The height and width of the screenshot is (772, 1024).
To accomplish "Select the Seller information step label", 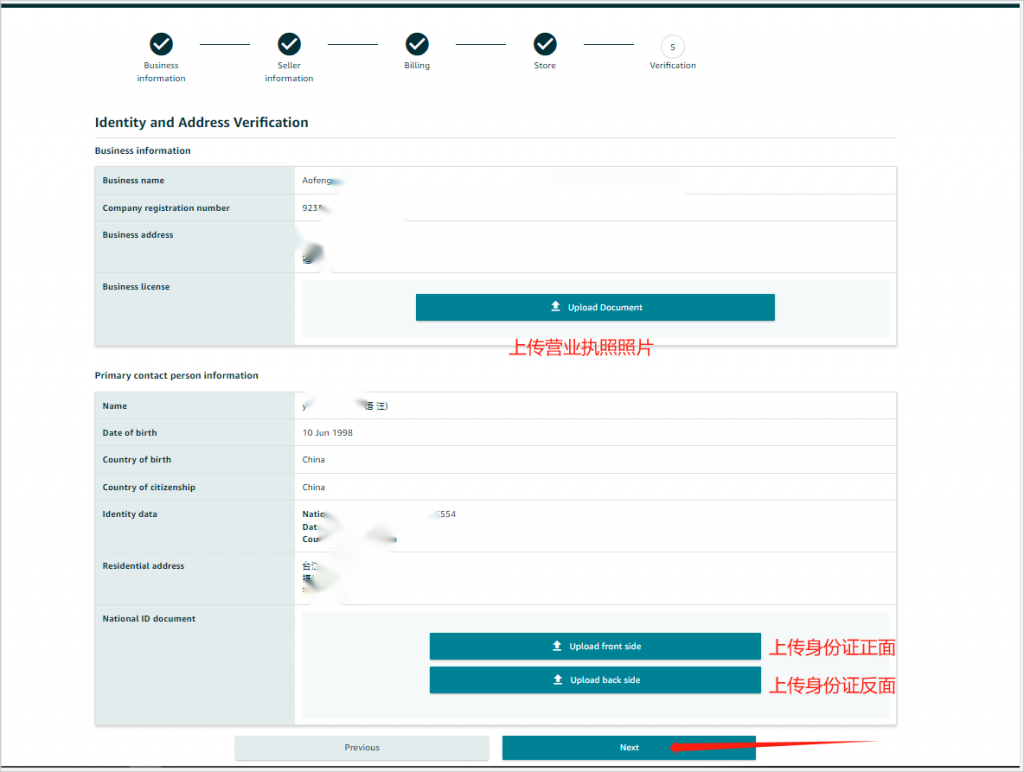I will [x=289, y=72].
